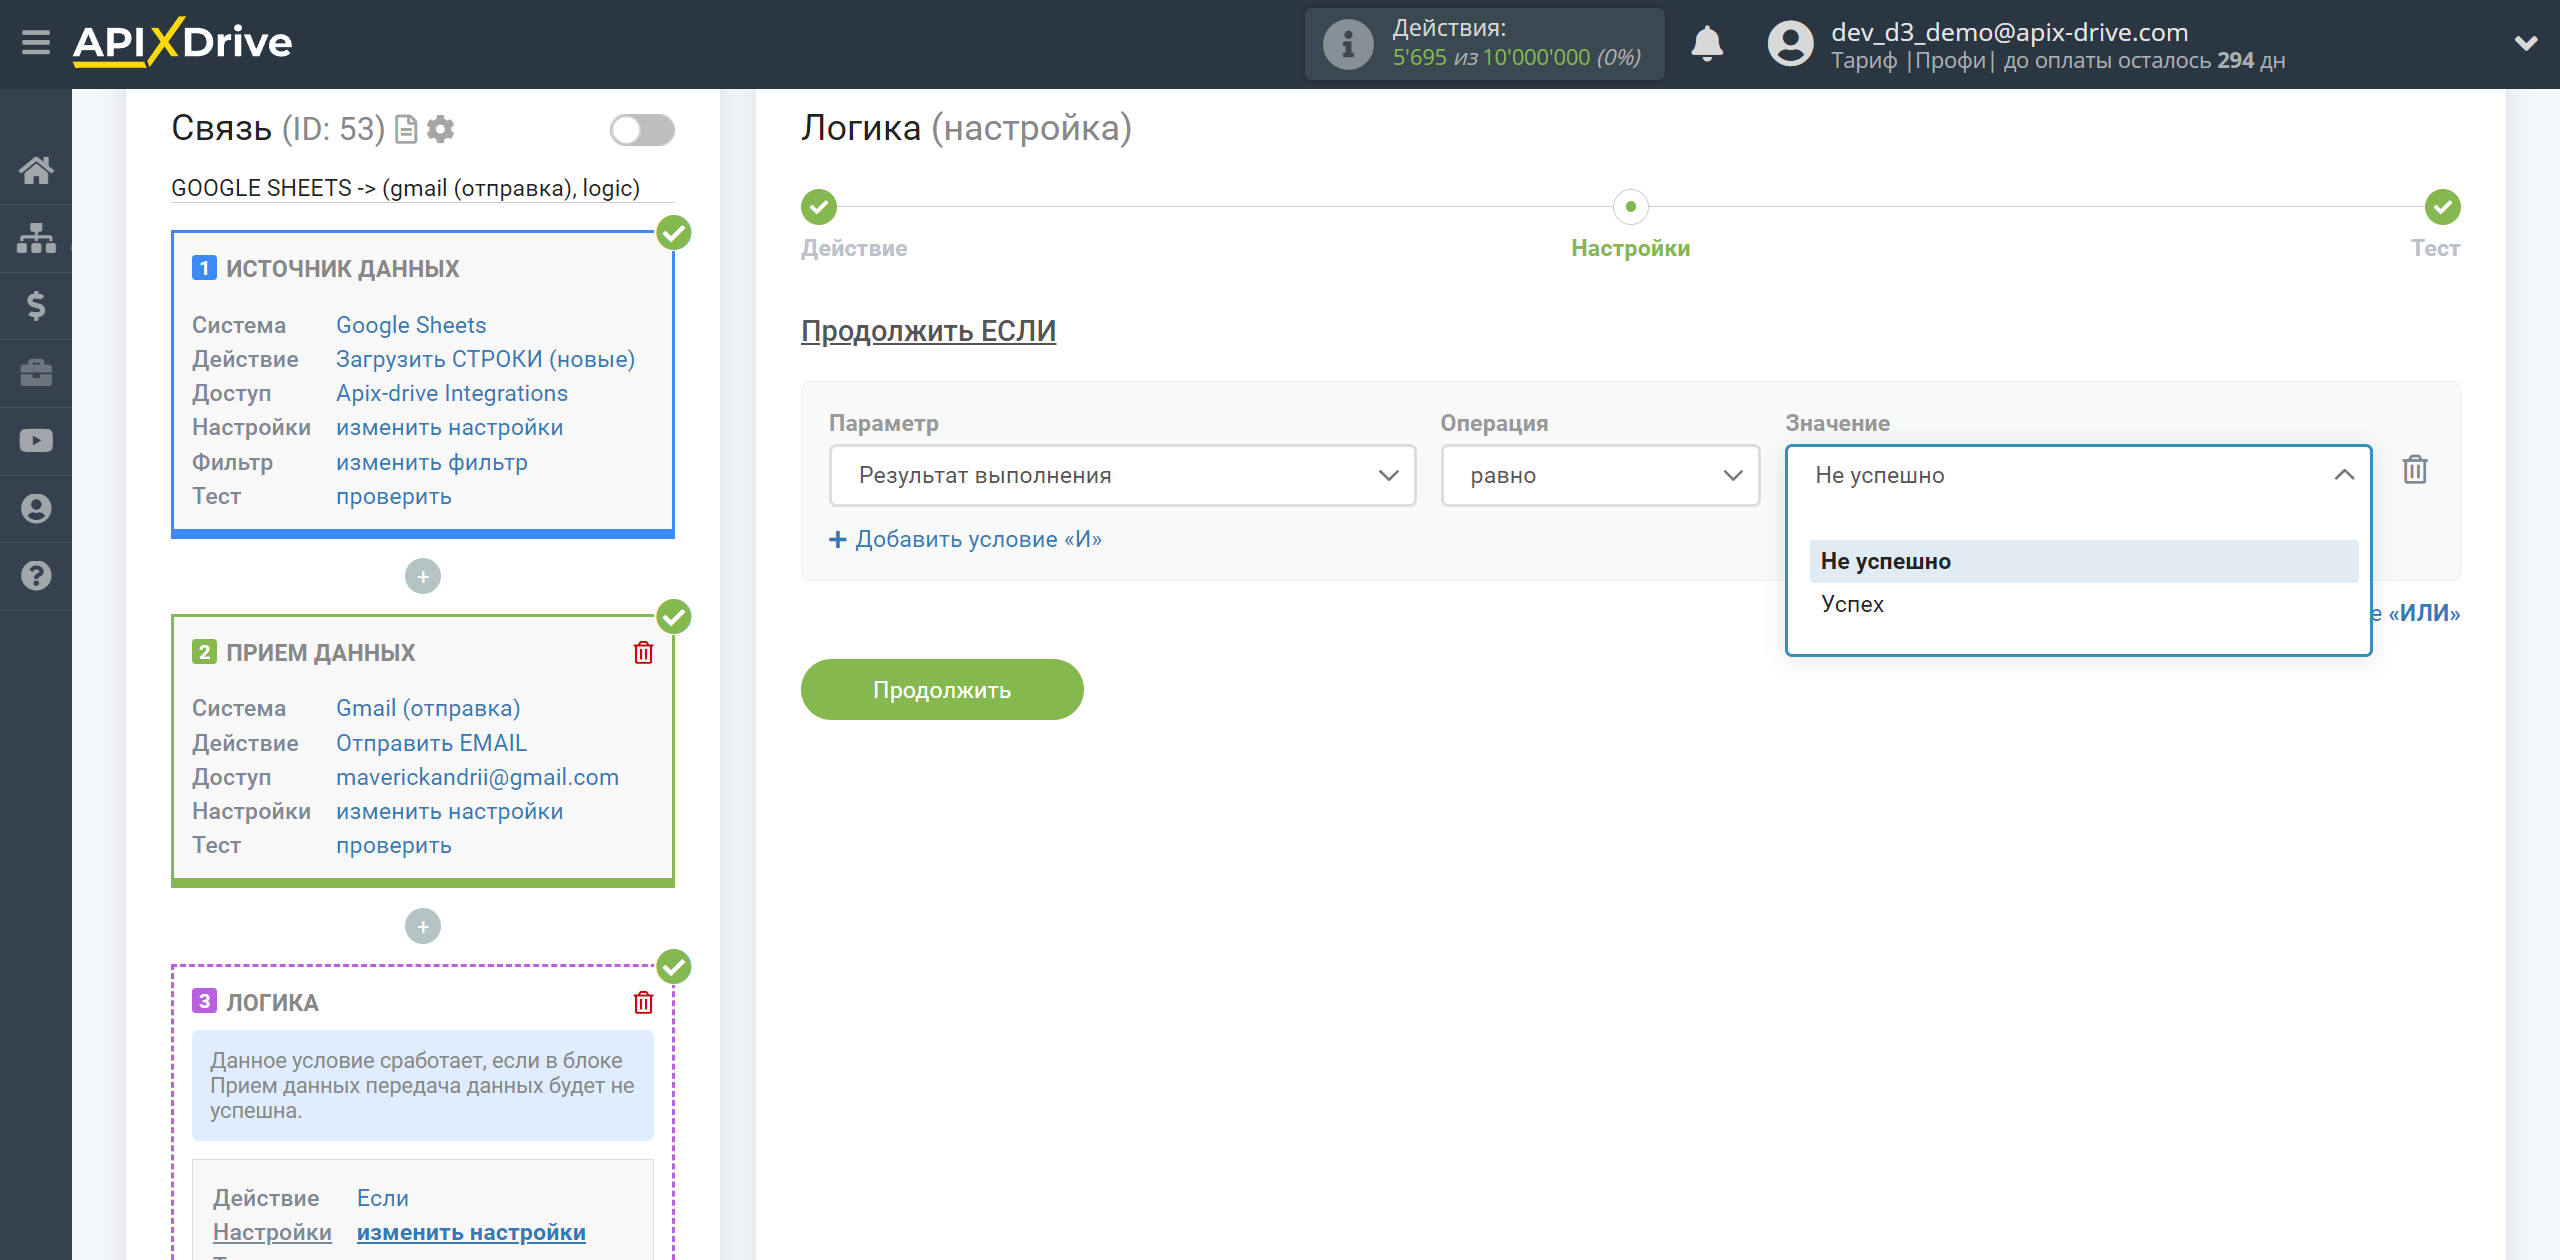Open the connections sitemap sidebar icon
Image resolution: width=2560 pixels, height=1260 pixels.
[36, 238]
